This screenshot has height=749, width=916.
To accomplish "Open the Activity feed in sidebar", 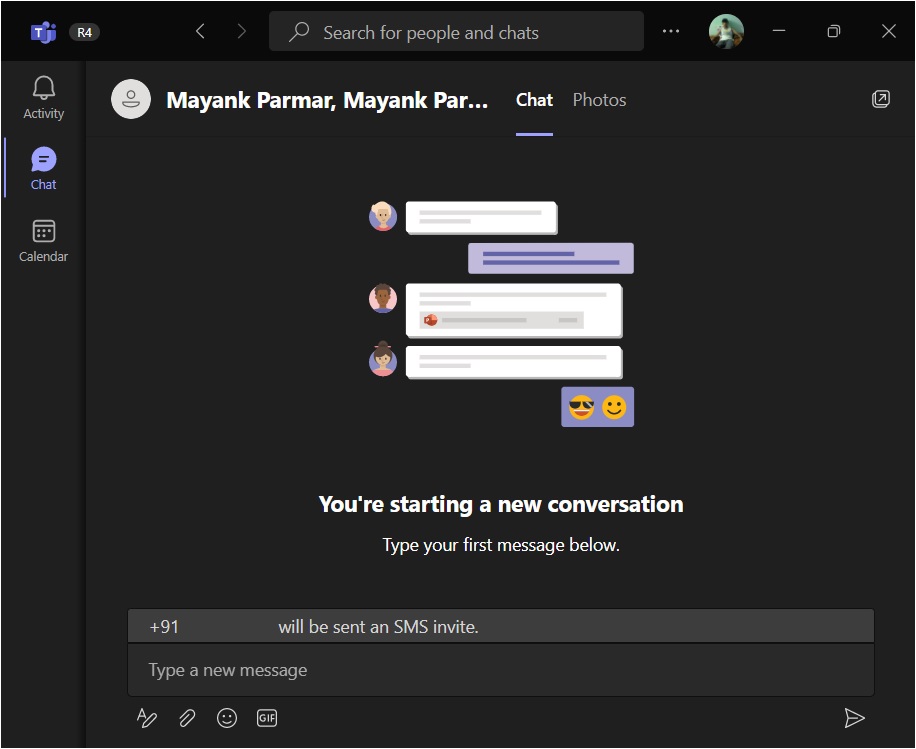I will tap(43, 98).
